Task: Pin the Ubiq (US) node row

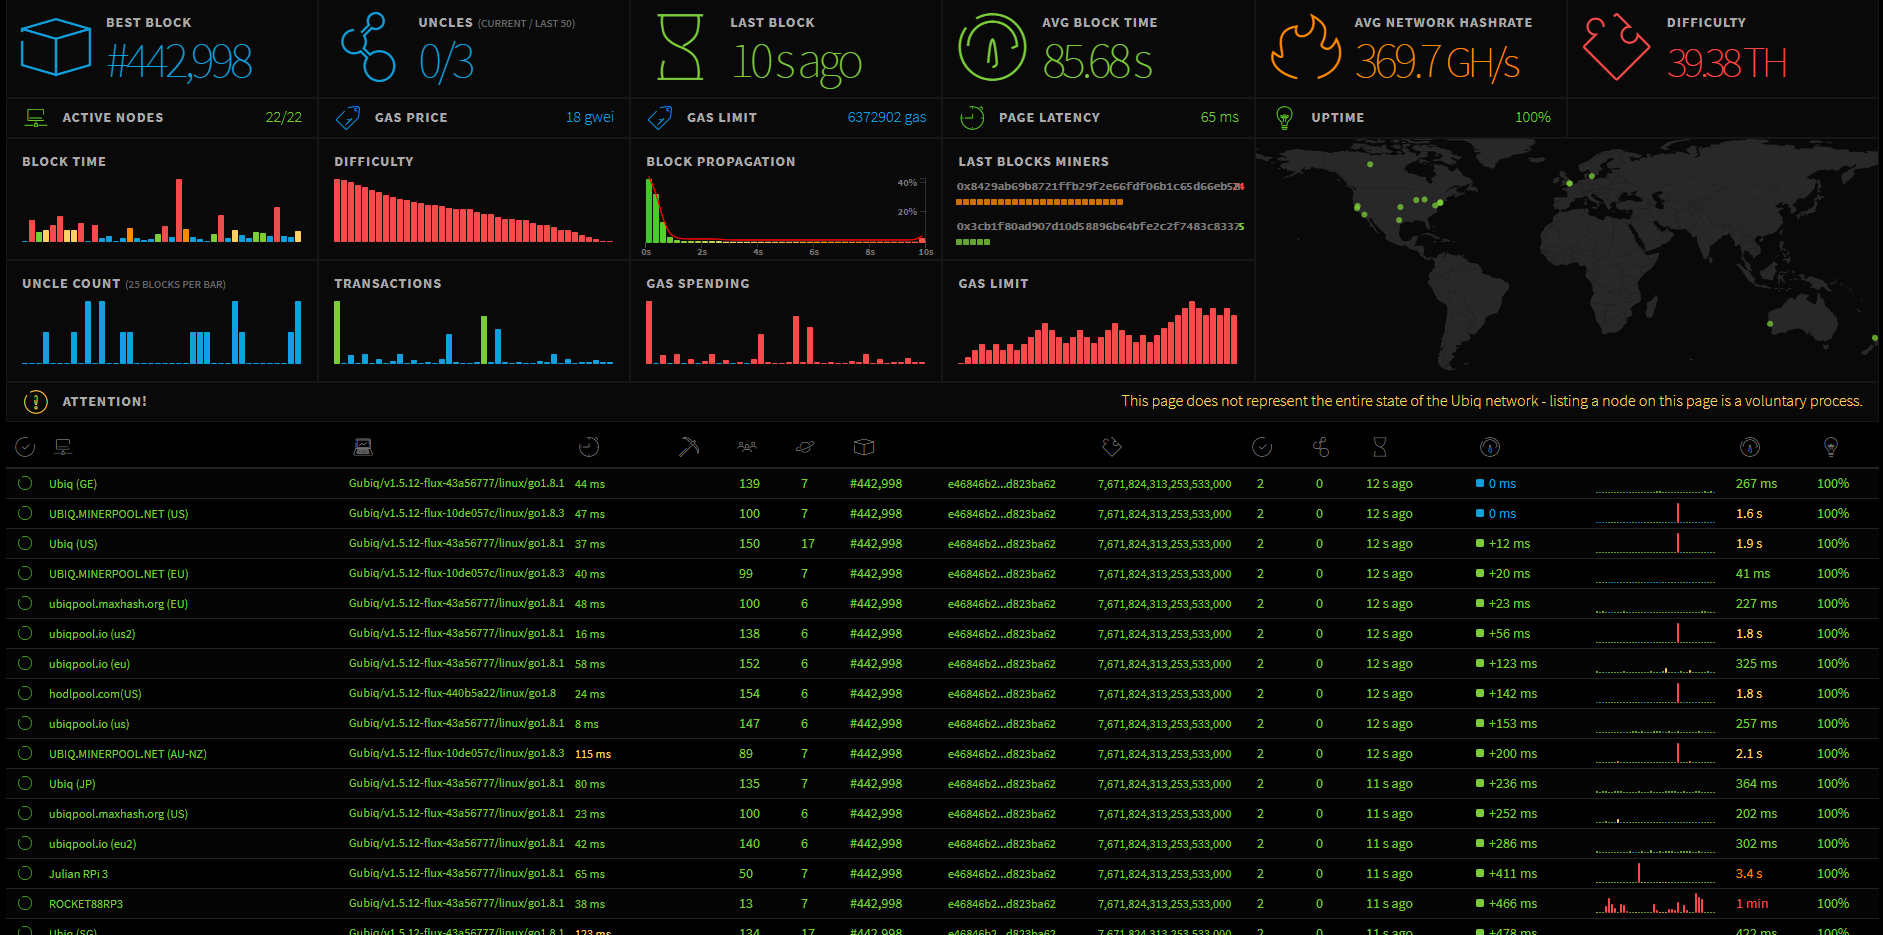Action: point(25,543)
